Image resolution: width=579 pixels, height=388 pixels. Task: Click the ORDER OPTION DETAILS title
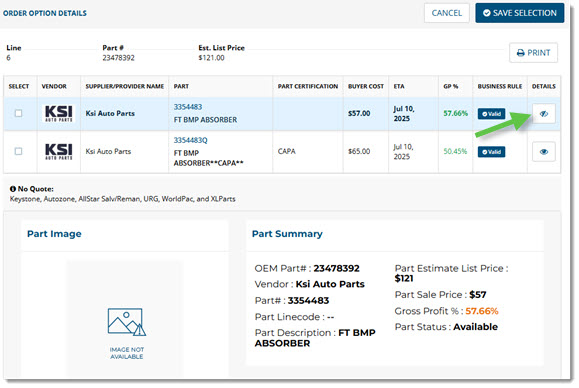(x=45, y=13)
